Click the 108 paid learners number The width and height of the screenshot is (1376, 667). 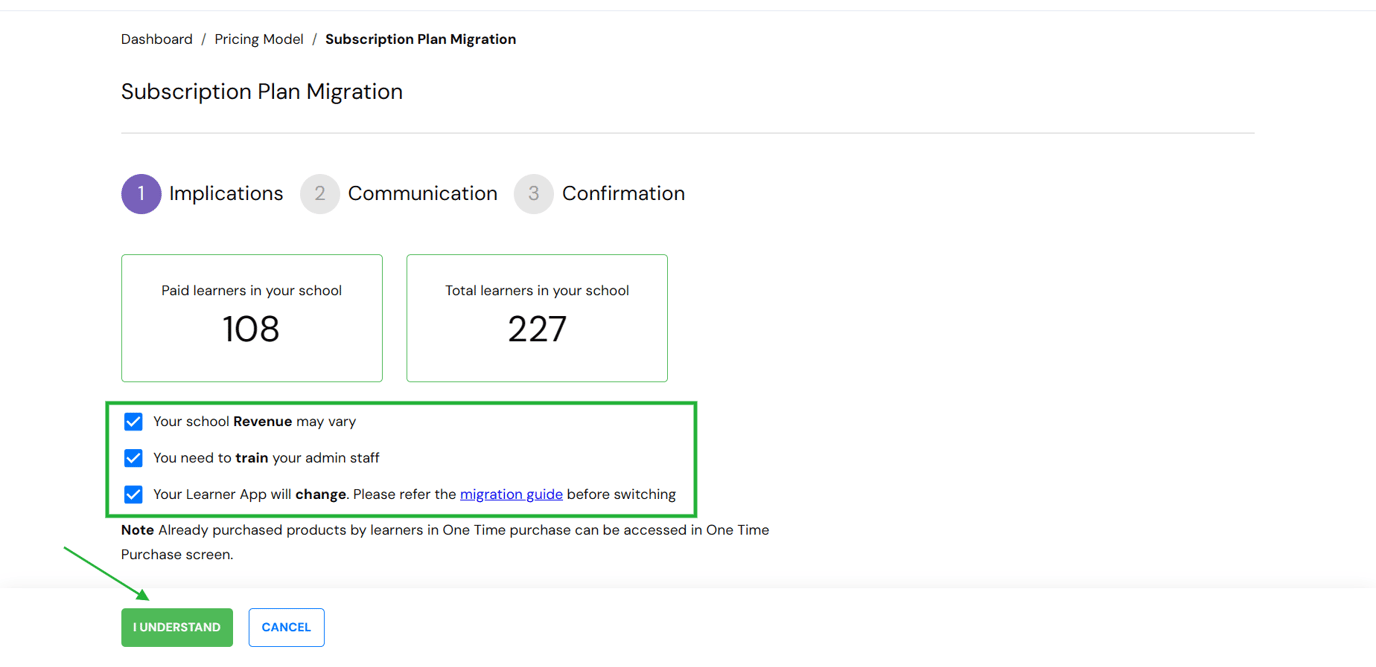(x=251, y=329)
